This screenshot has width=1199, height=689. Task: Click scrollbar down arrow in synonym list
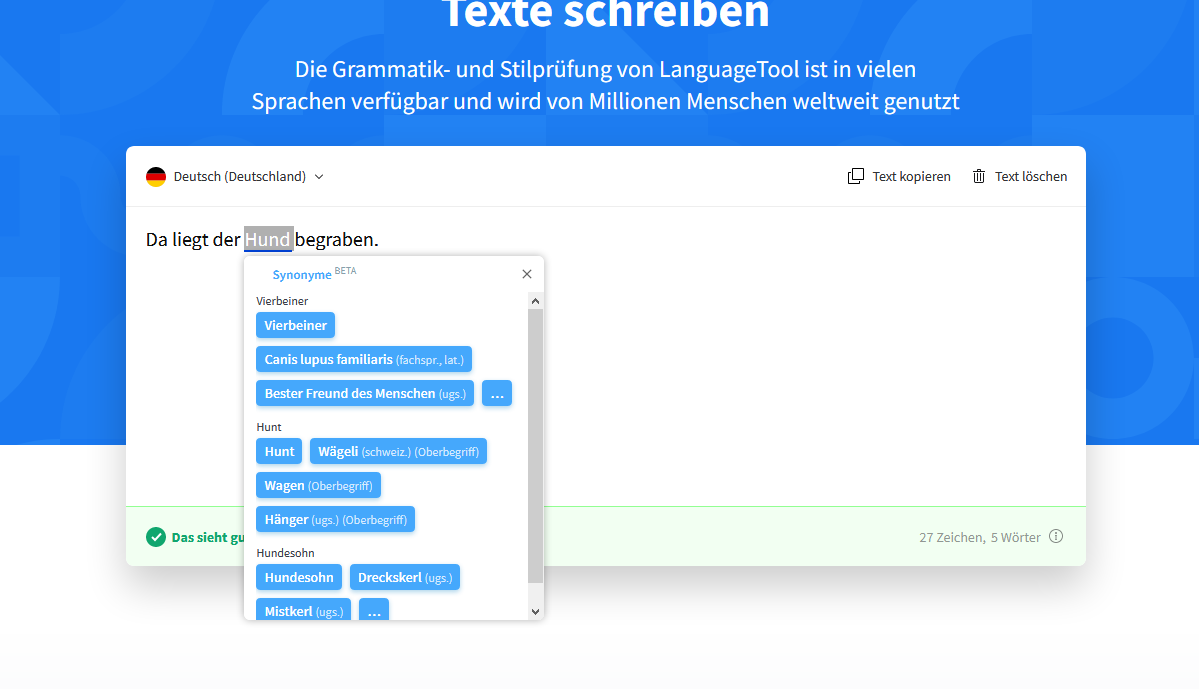pyautogui.click(x=535, y=612)
